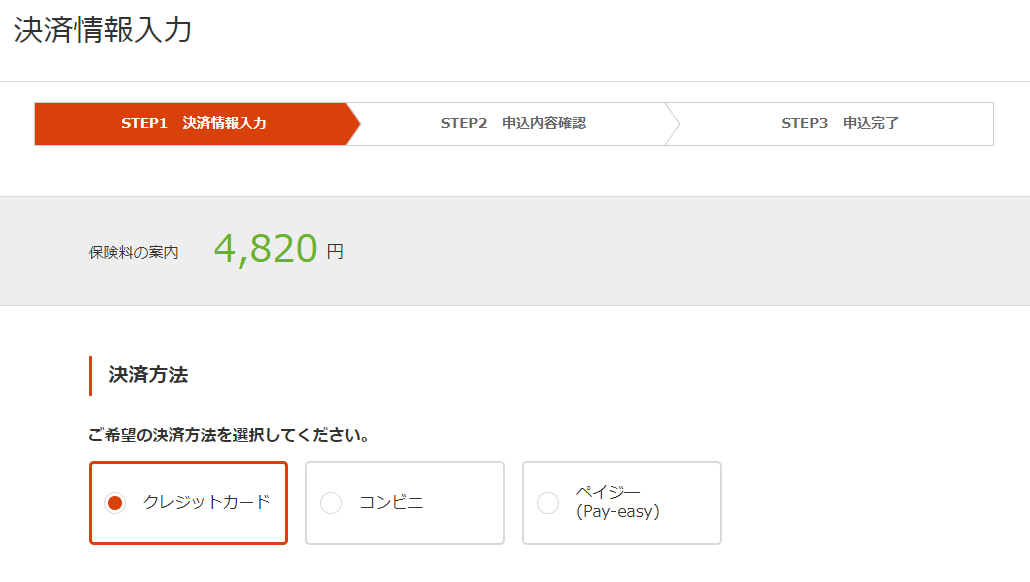Click the chevron arrow after STEP2 申込内容確認
The width and height of the screenshot is (1030, 582).
(x=673, y=123)
